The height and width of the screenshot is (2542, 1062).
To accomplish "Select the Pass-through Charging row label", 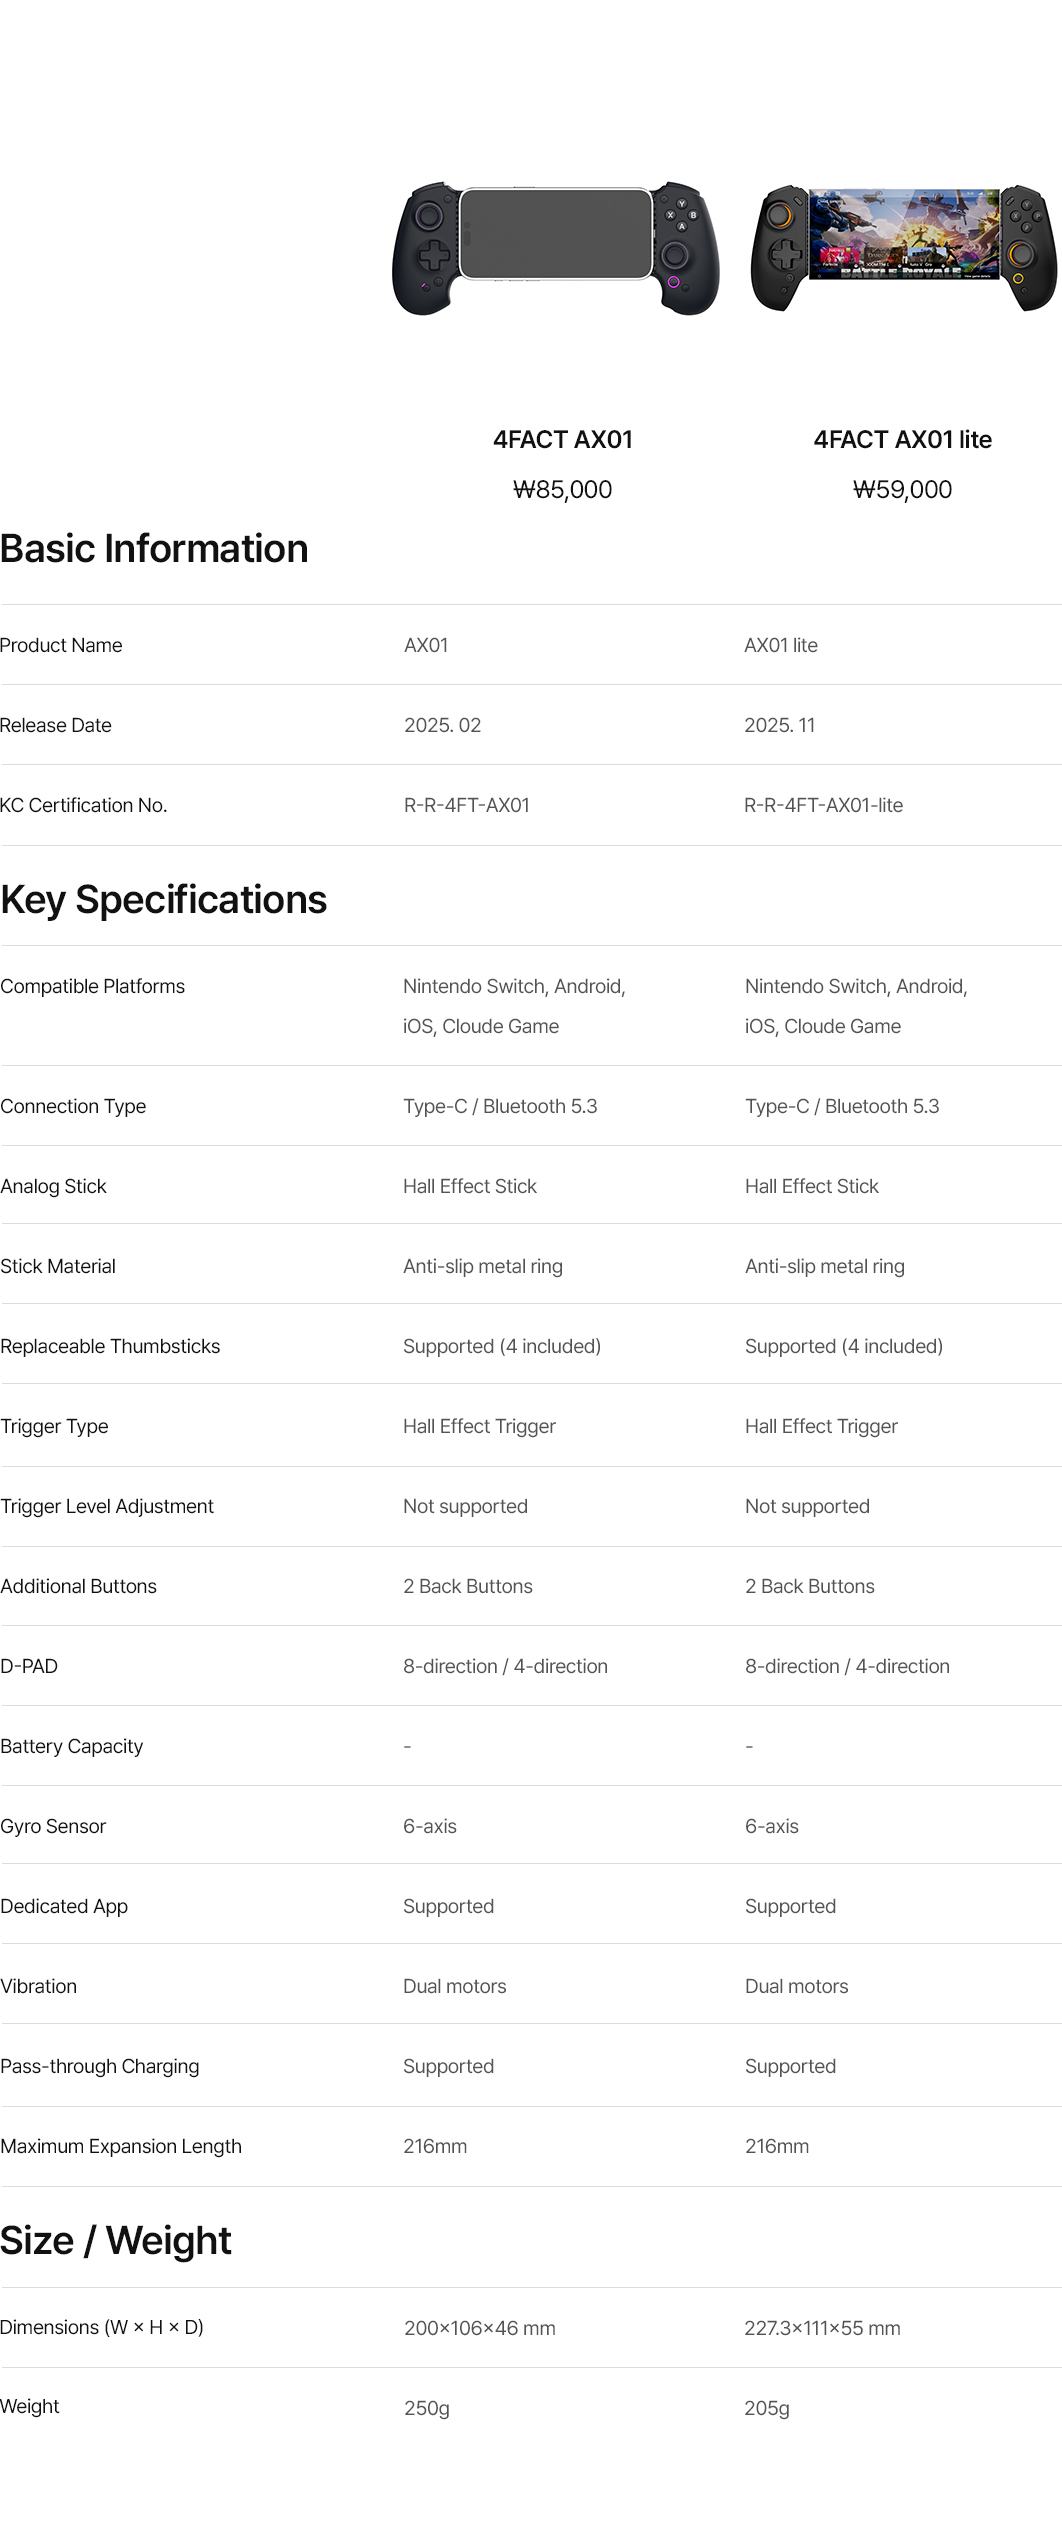I will click(100, 2066).
